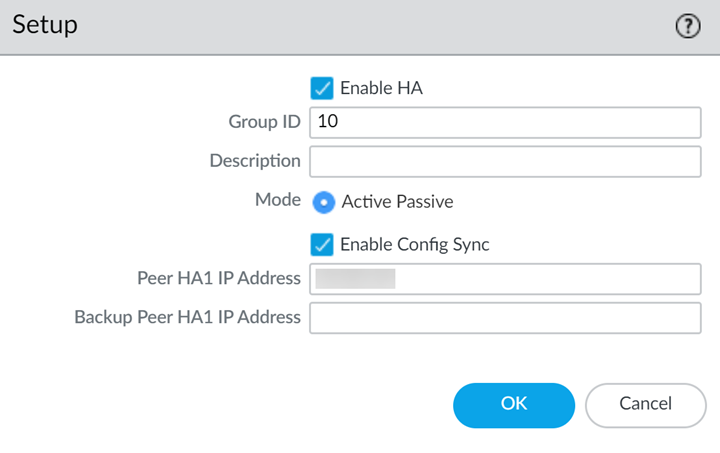Click the Setup dialog title
Viewport: 720px width, 453px height.
point(45,25)
